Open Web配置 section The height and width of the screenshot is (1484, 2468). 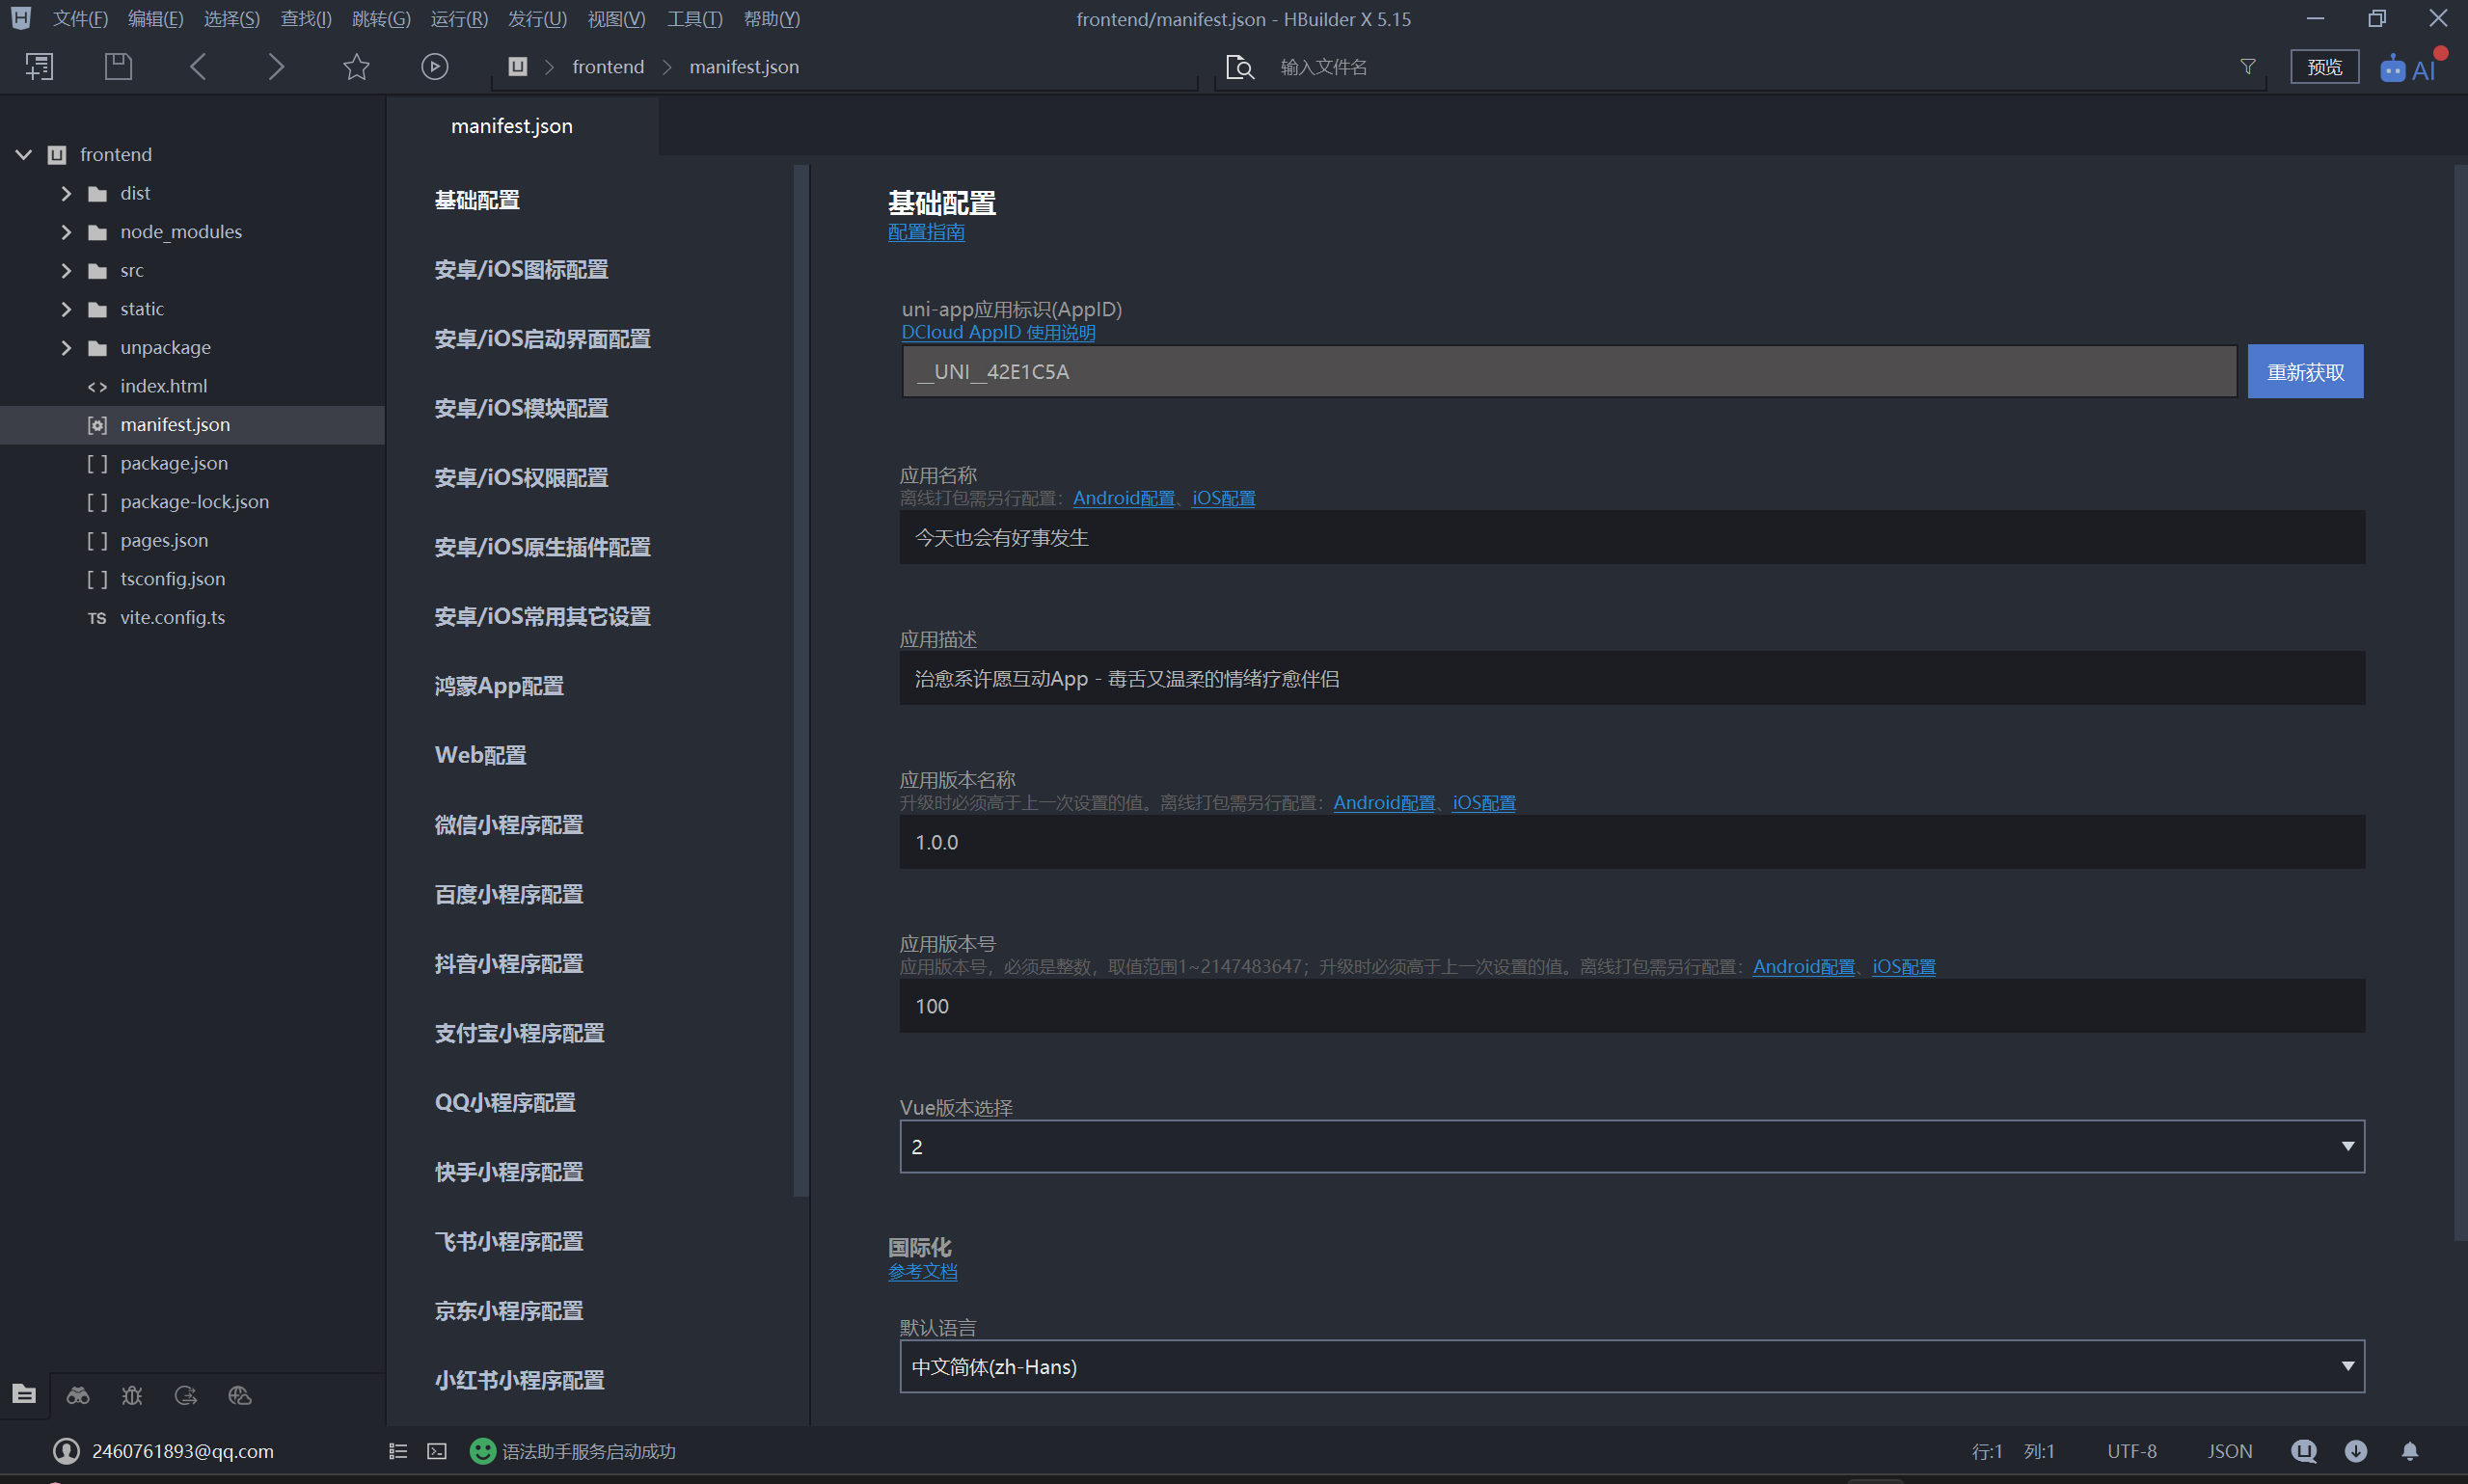480,755
